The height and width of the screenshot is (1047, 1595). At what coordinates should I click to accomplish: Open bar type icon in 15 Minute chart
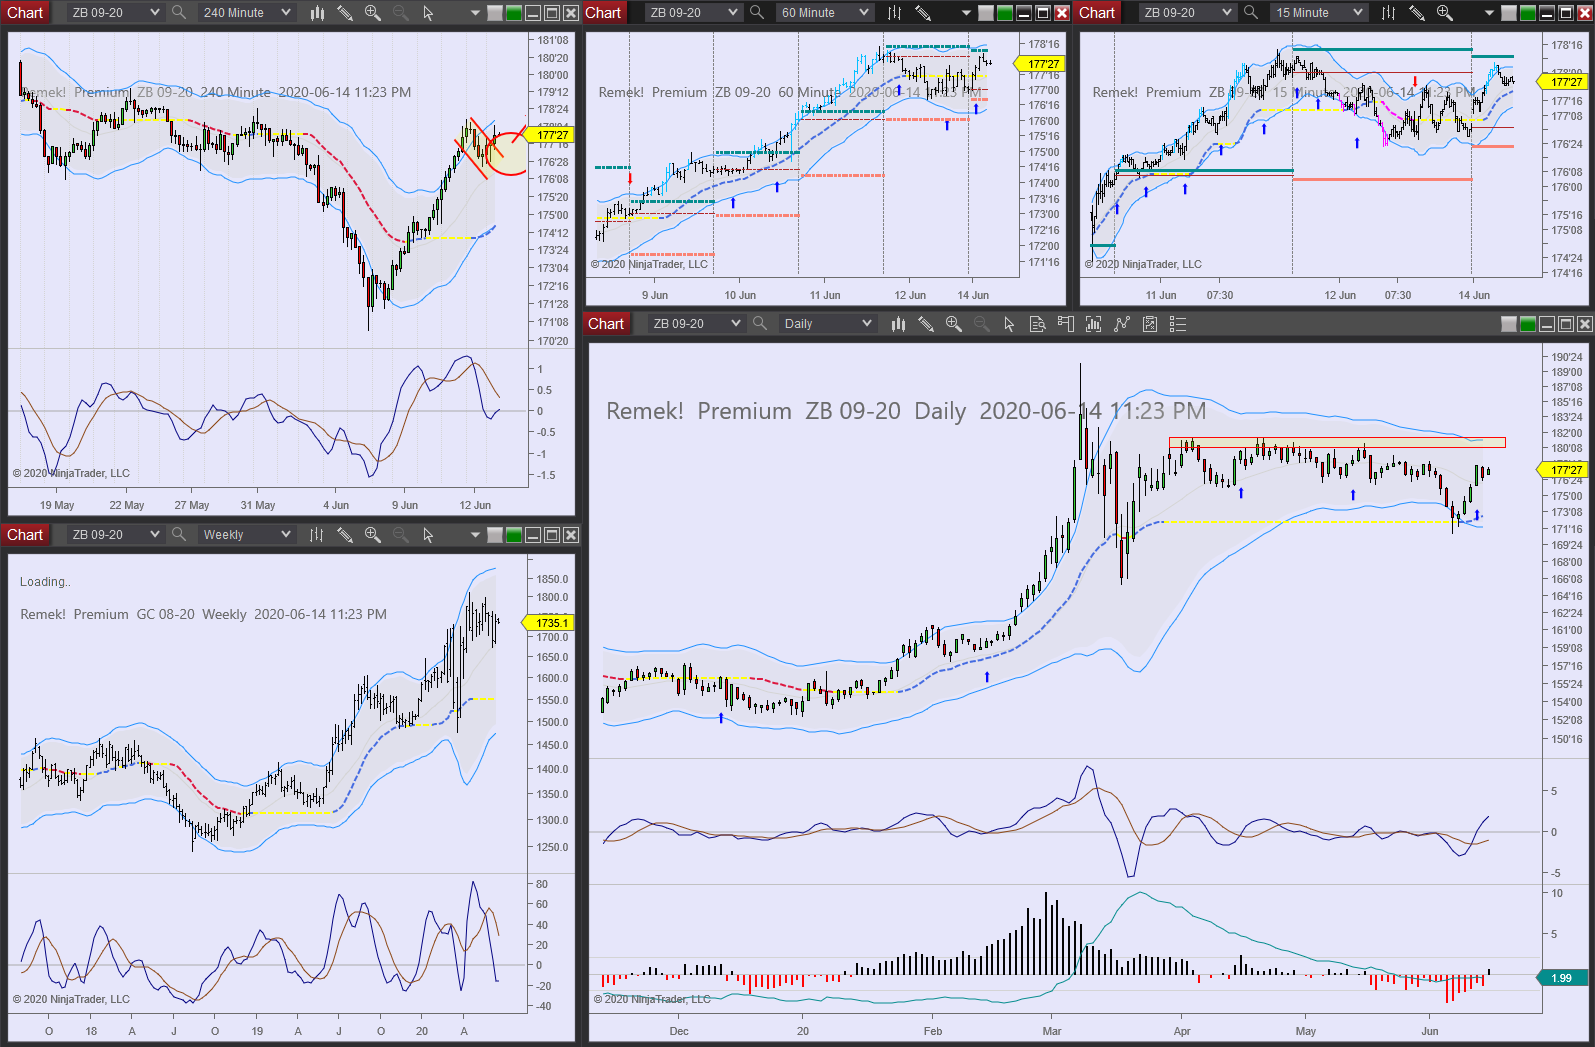coord(1389,13)
